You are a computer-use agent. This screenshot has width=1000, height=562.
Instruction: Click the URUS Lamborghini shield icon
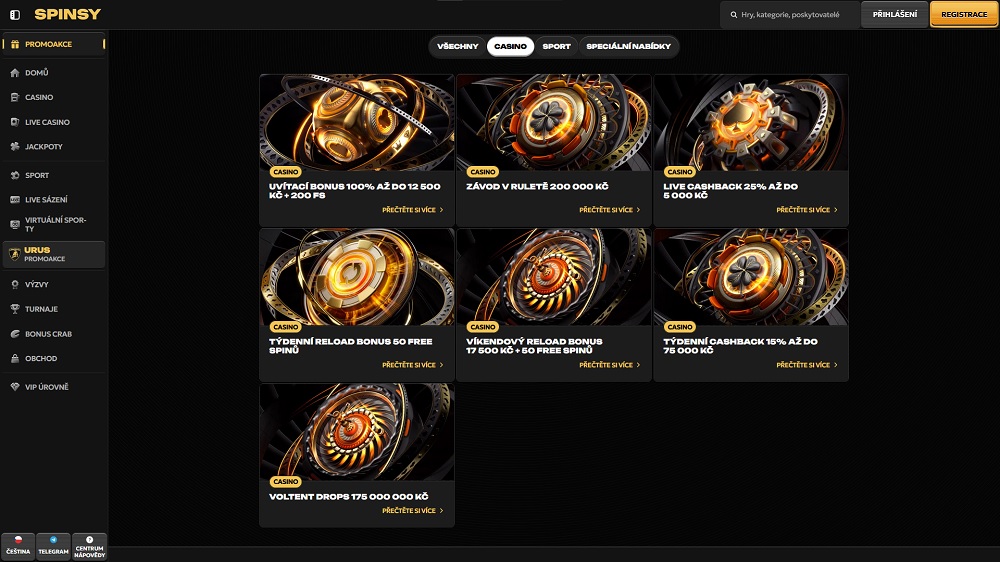click(x=15, y=254)
